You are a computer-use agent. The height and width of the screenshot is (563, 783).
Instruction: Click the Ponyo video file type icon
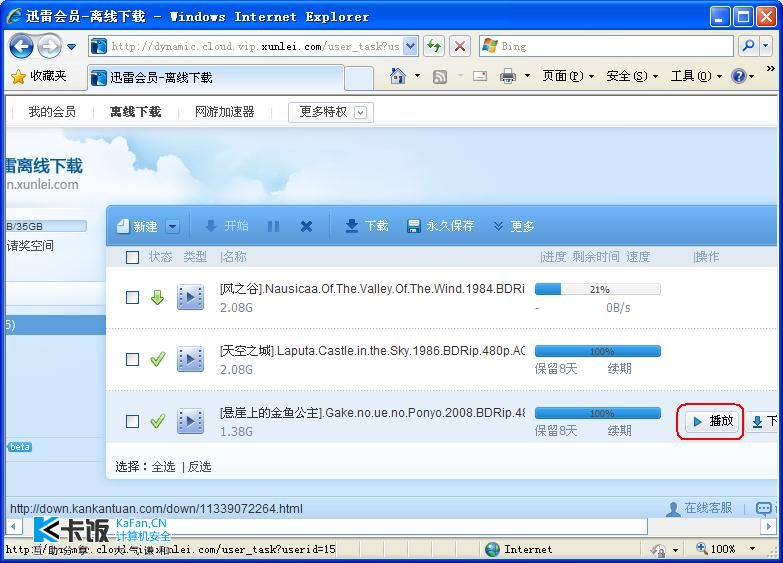[190, 421]
